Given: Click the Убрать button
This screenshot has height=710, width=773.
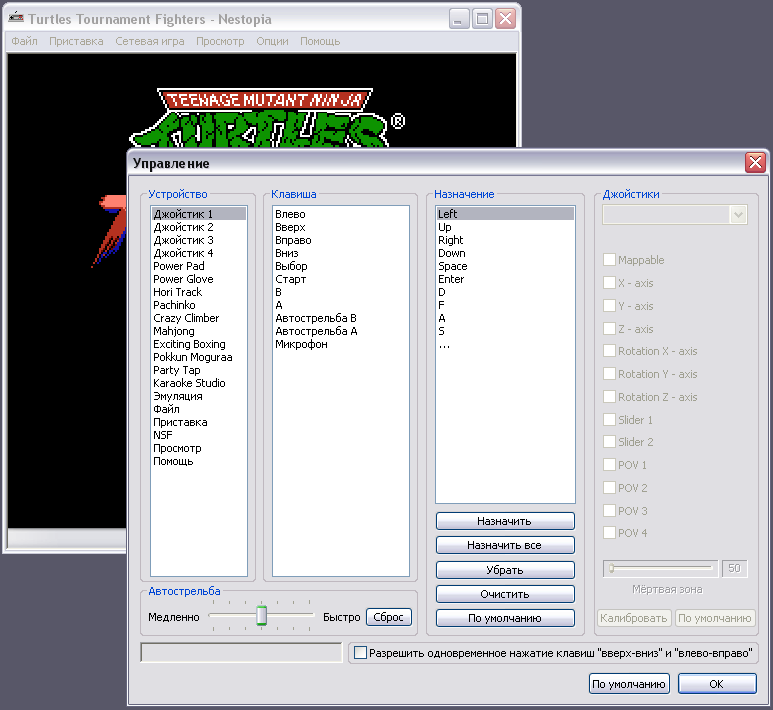Looking at the screenshot, I should pyautogui.click(x=505, y=570).
